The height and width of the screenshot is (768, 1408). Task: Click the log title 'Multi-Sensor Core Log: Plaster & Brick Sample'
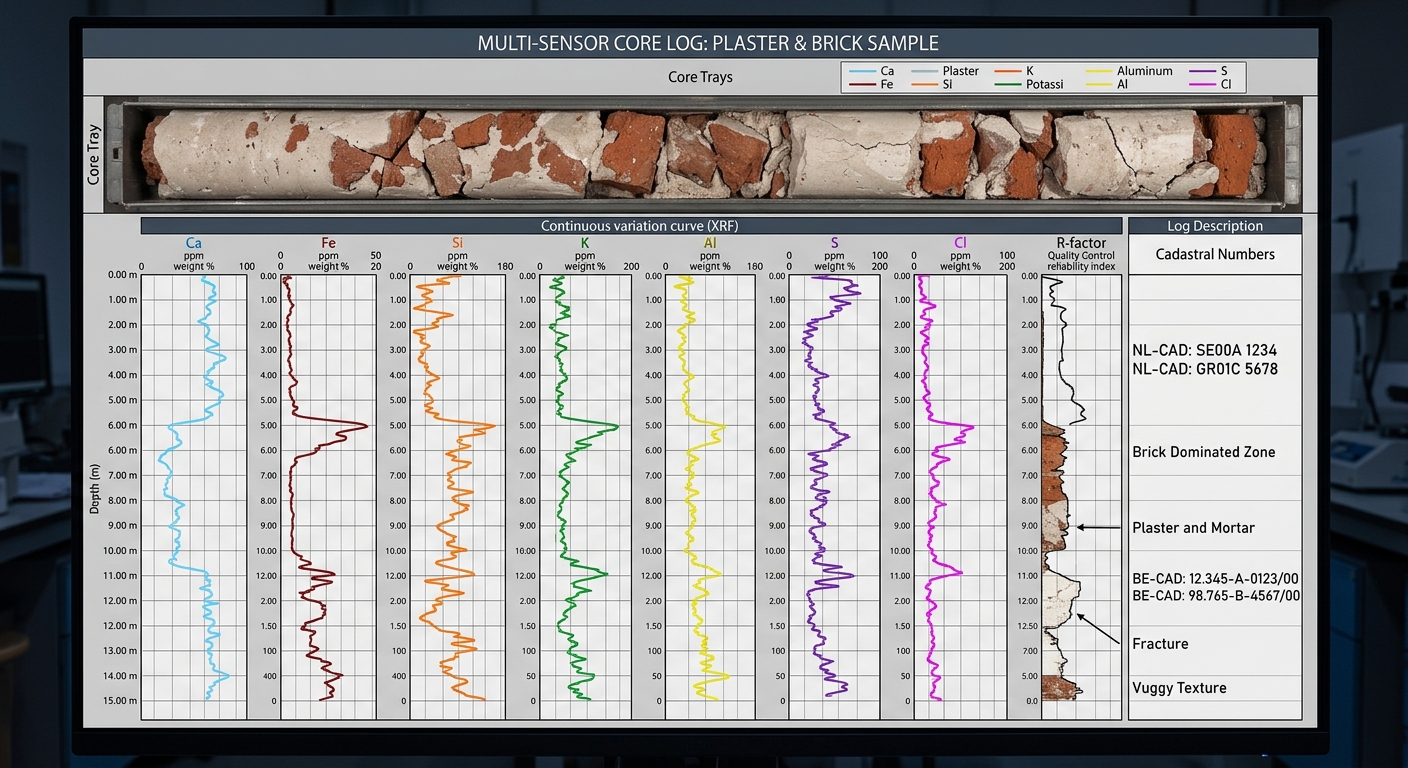click(x=708, y=43)
